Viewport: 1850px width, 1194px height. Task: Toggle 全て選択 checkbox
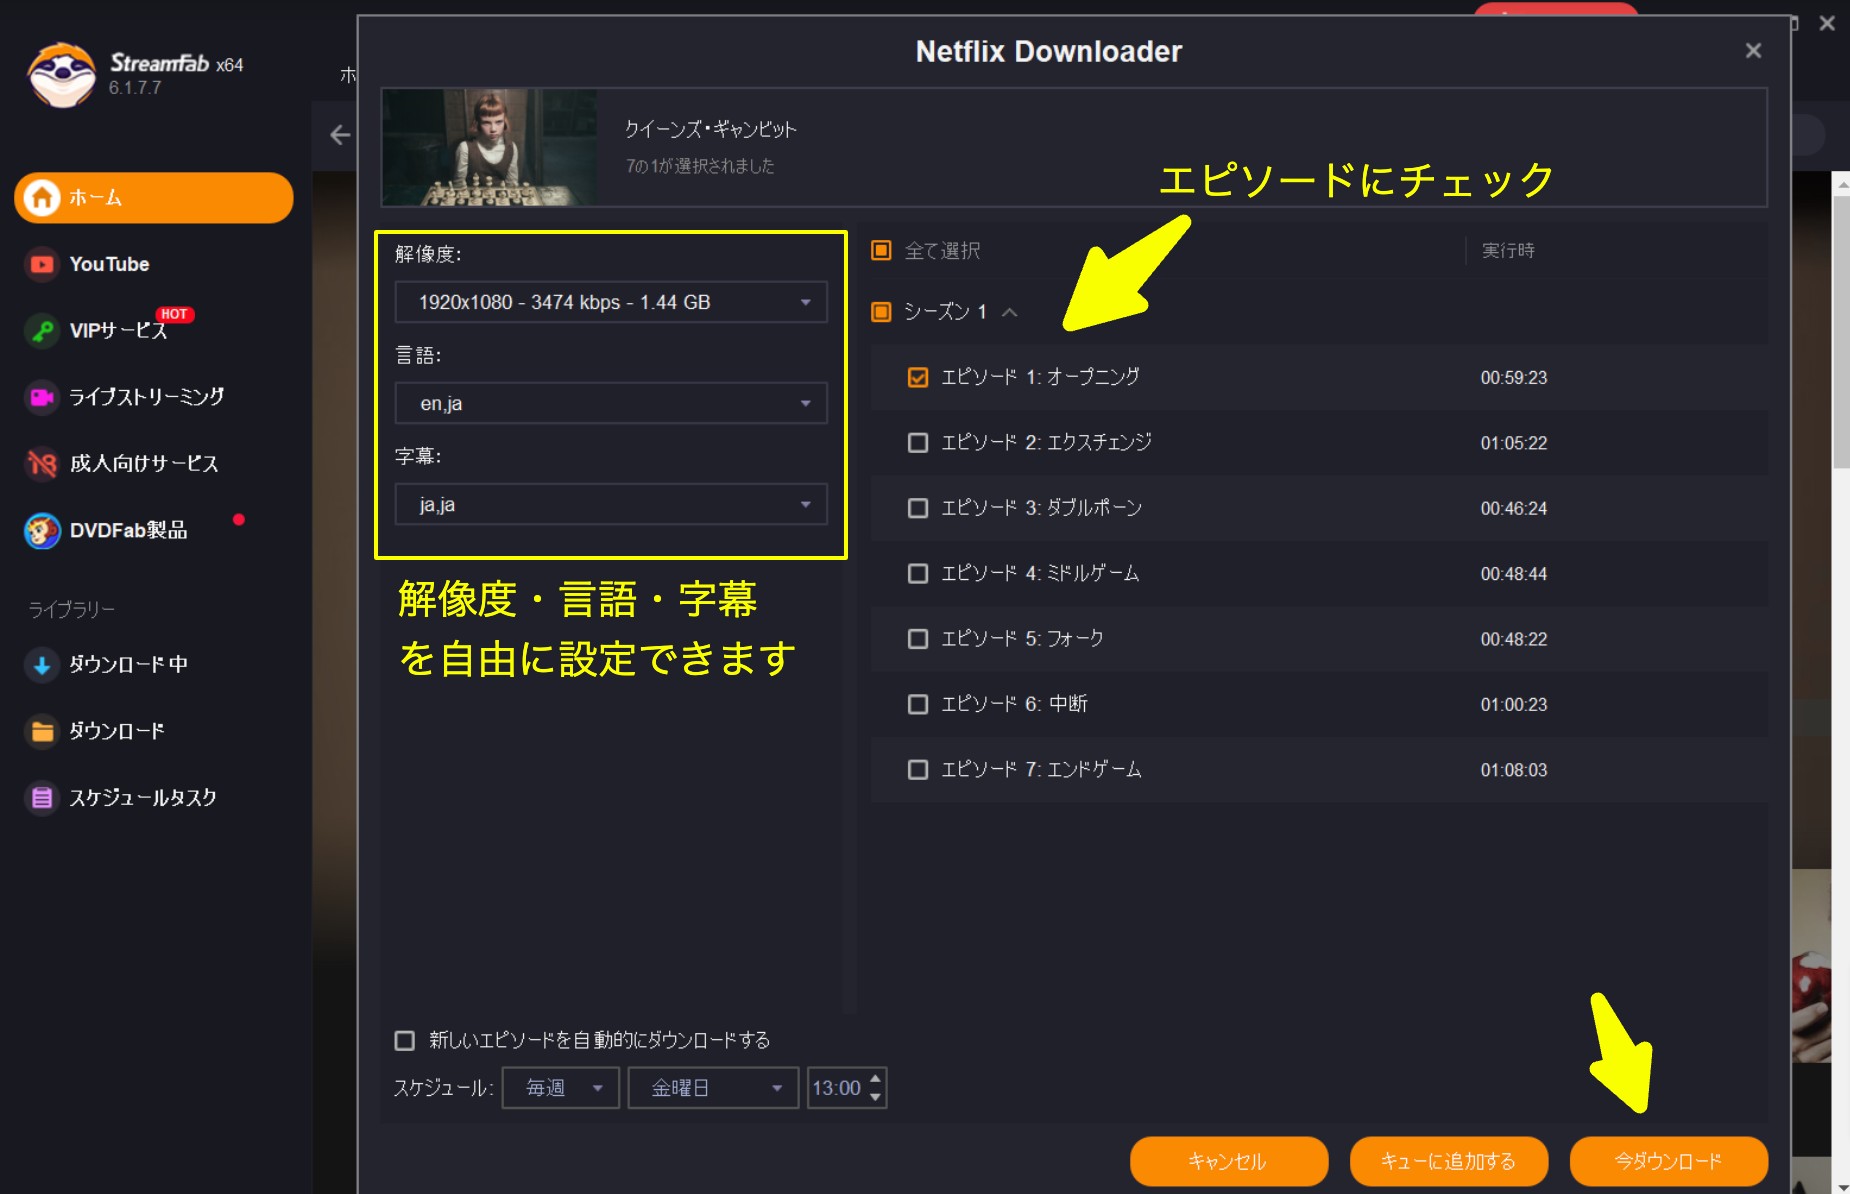(x=881, y=250)
